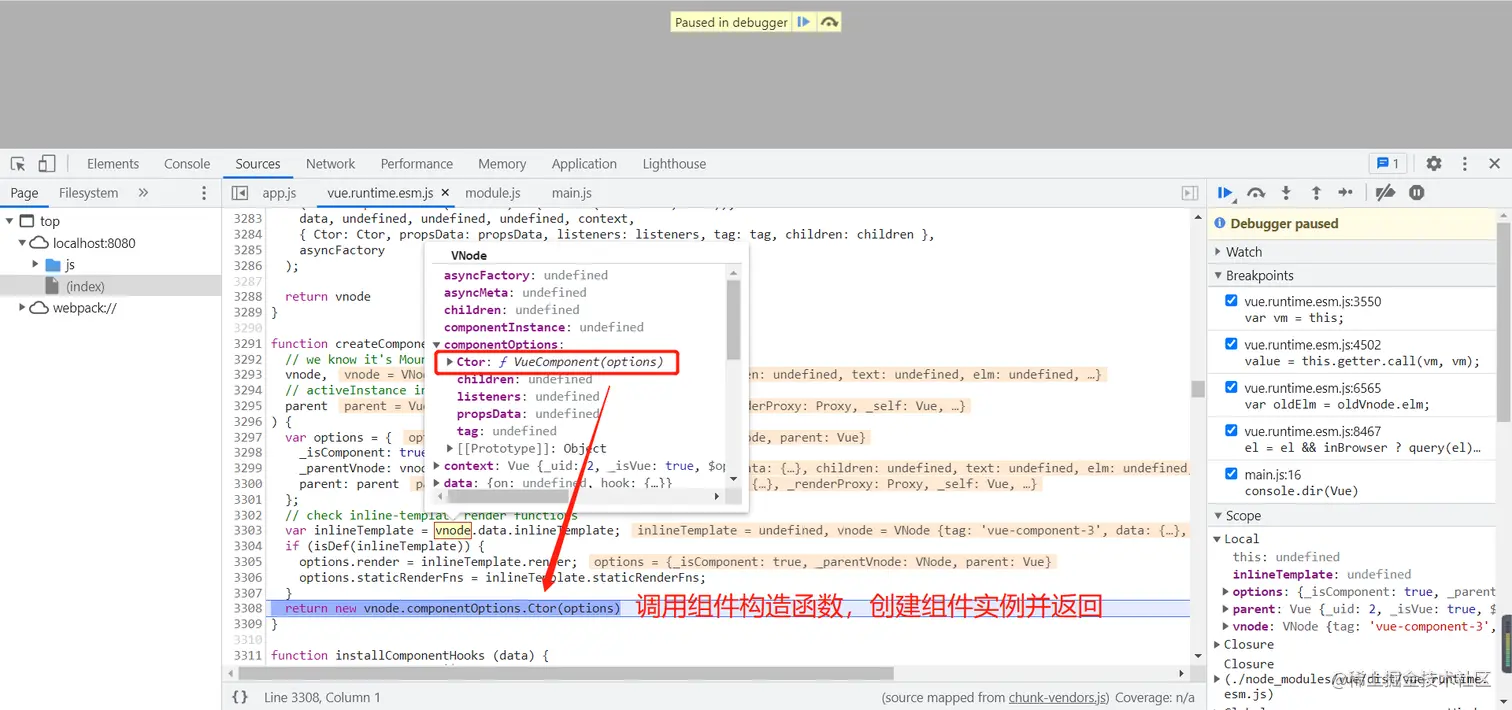Click line number 3304 in gutter

click(247, 546)
